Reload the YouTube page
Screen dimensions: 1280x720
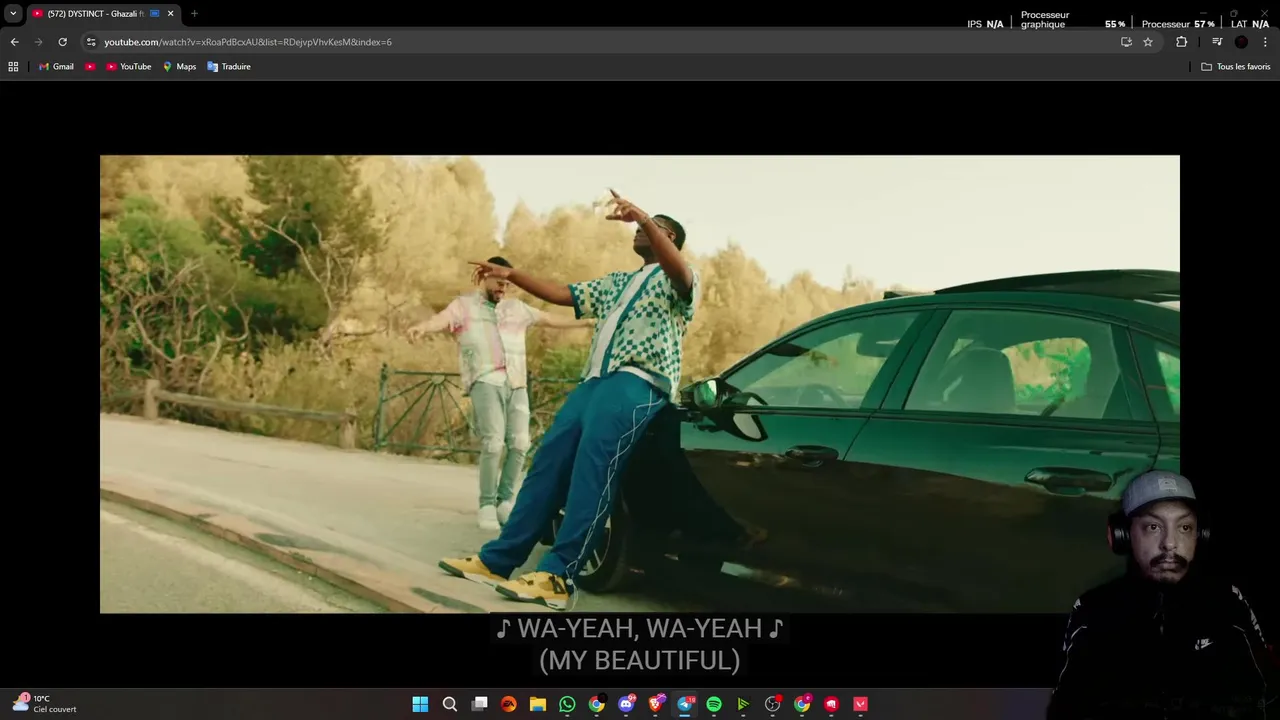pos(62,42)
